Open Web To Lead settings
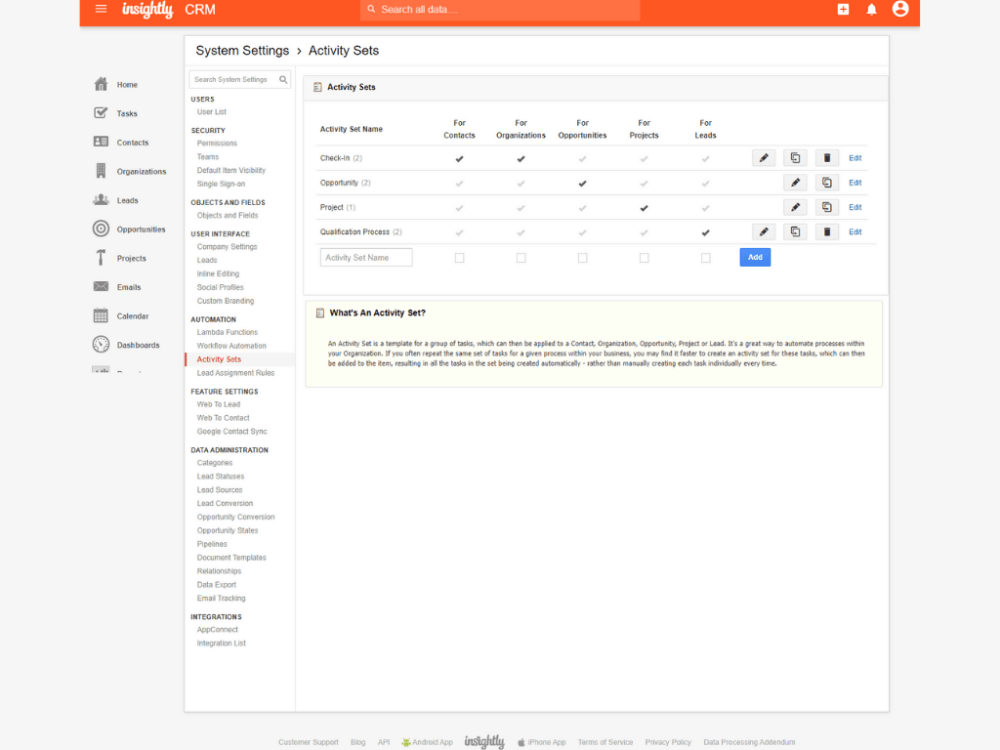This screenshot has height=750, width=1000. 219,404
